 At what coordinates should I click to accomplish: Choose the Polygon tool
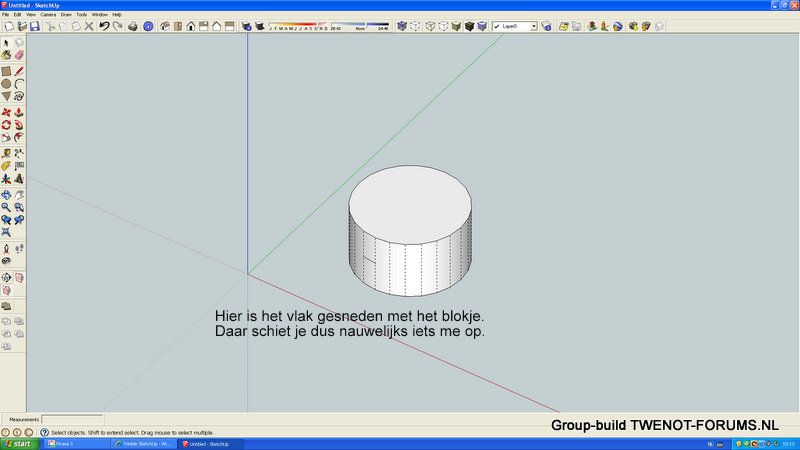point(6,96)
